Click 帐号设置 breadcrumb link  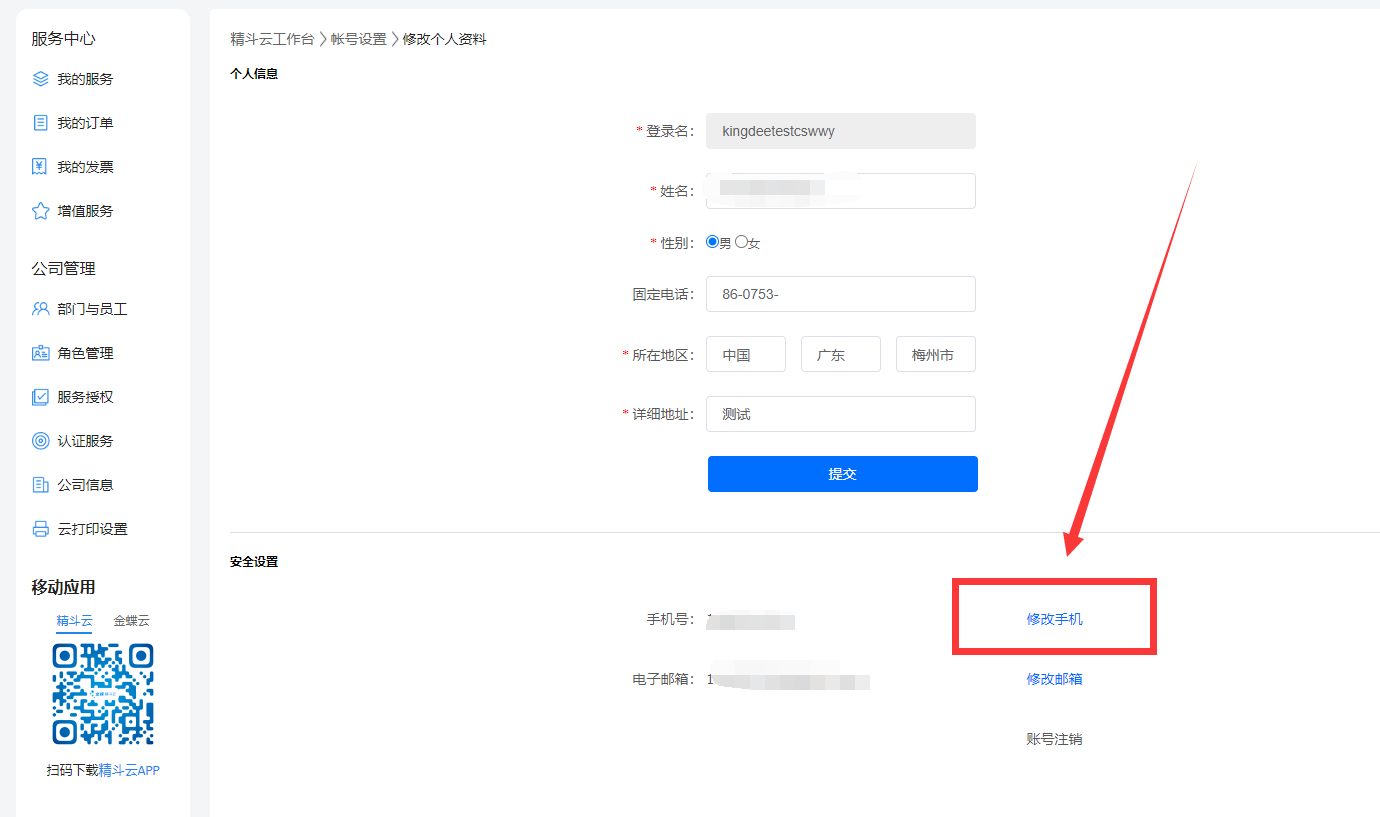tap(359, 39)
